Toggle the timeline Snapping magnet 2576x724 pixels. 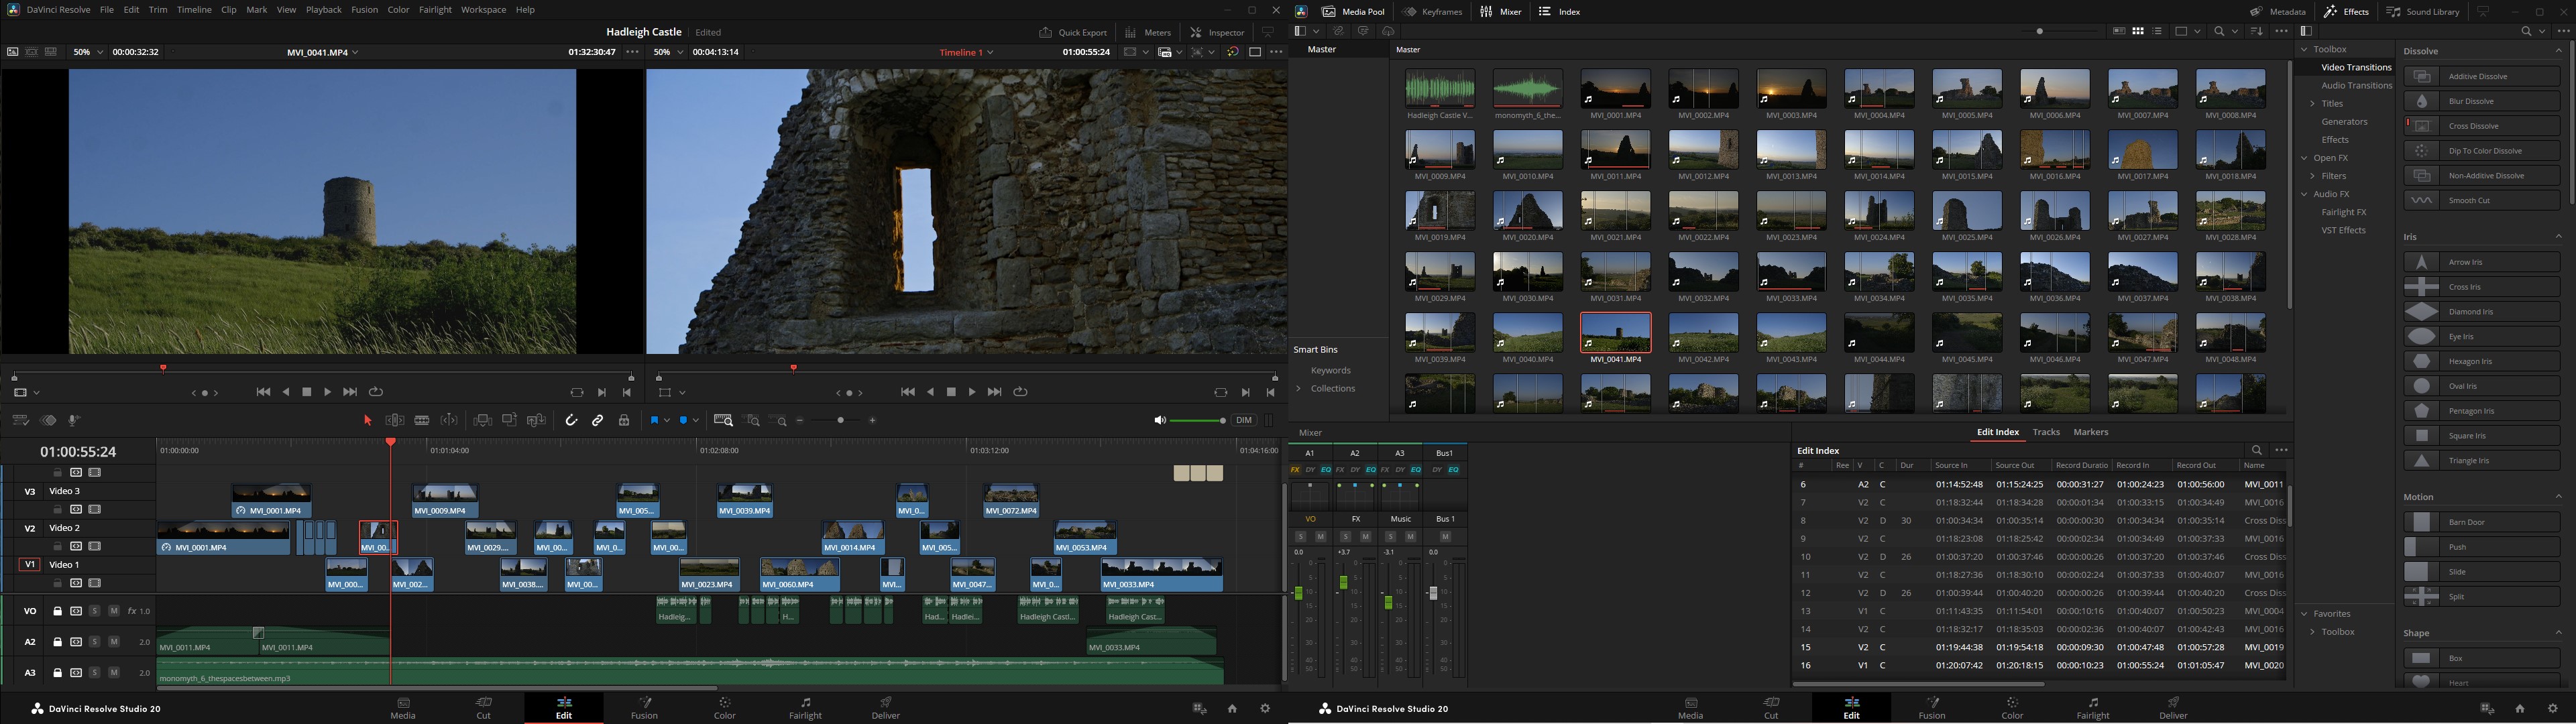click(571, 421)
